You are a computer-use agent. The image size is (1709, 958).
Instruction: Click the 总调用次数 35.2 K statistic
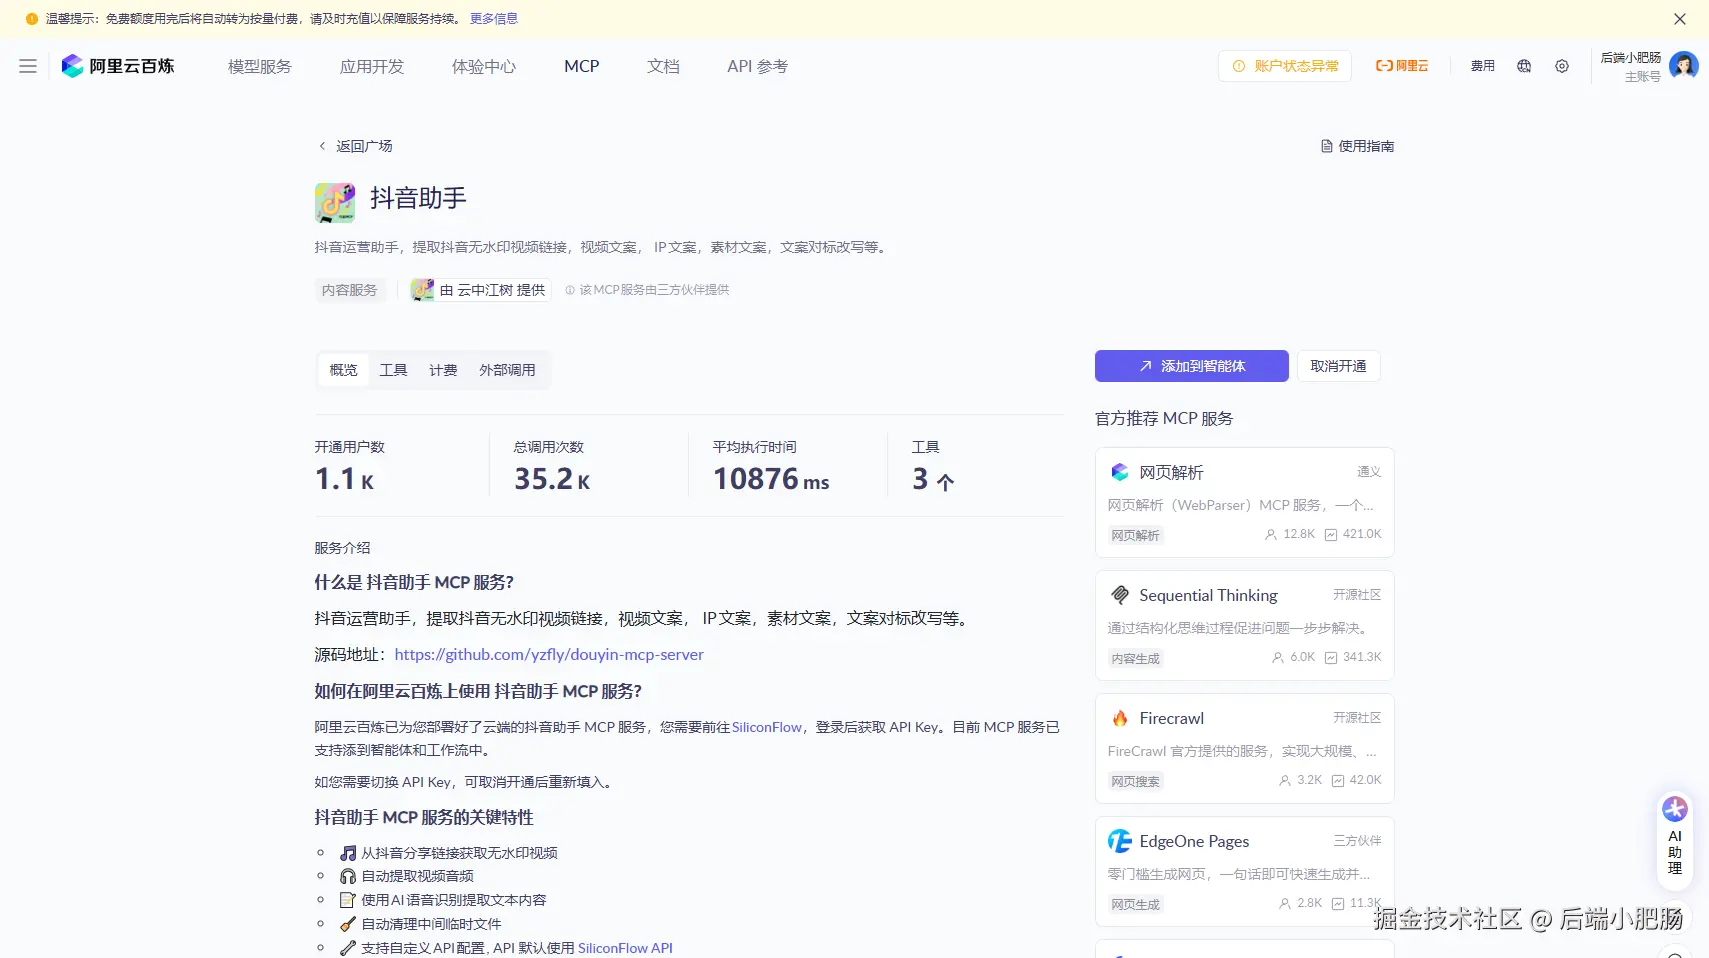[552, 466]
